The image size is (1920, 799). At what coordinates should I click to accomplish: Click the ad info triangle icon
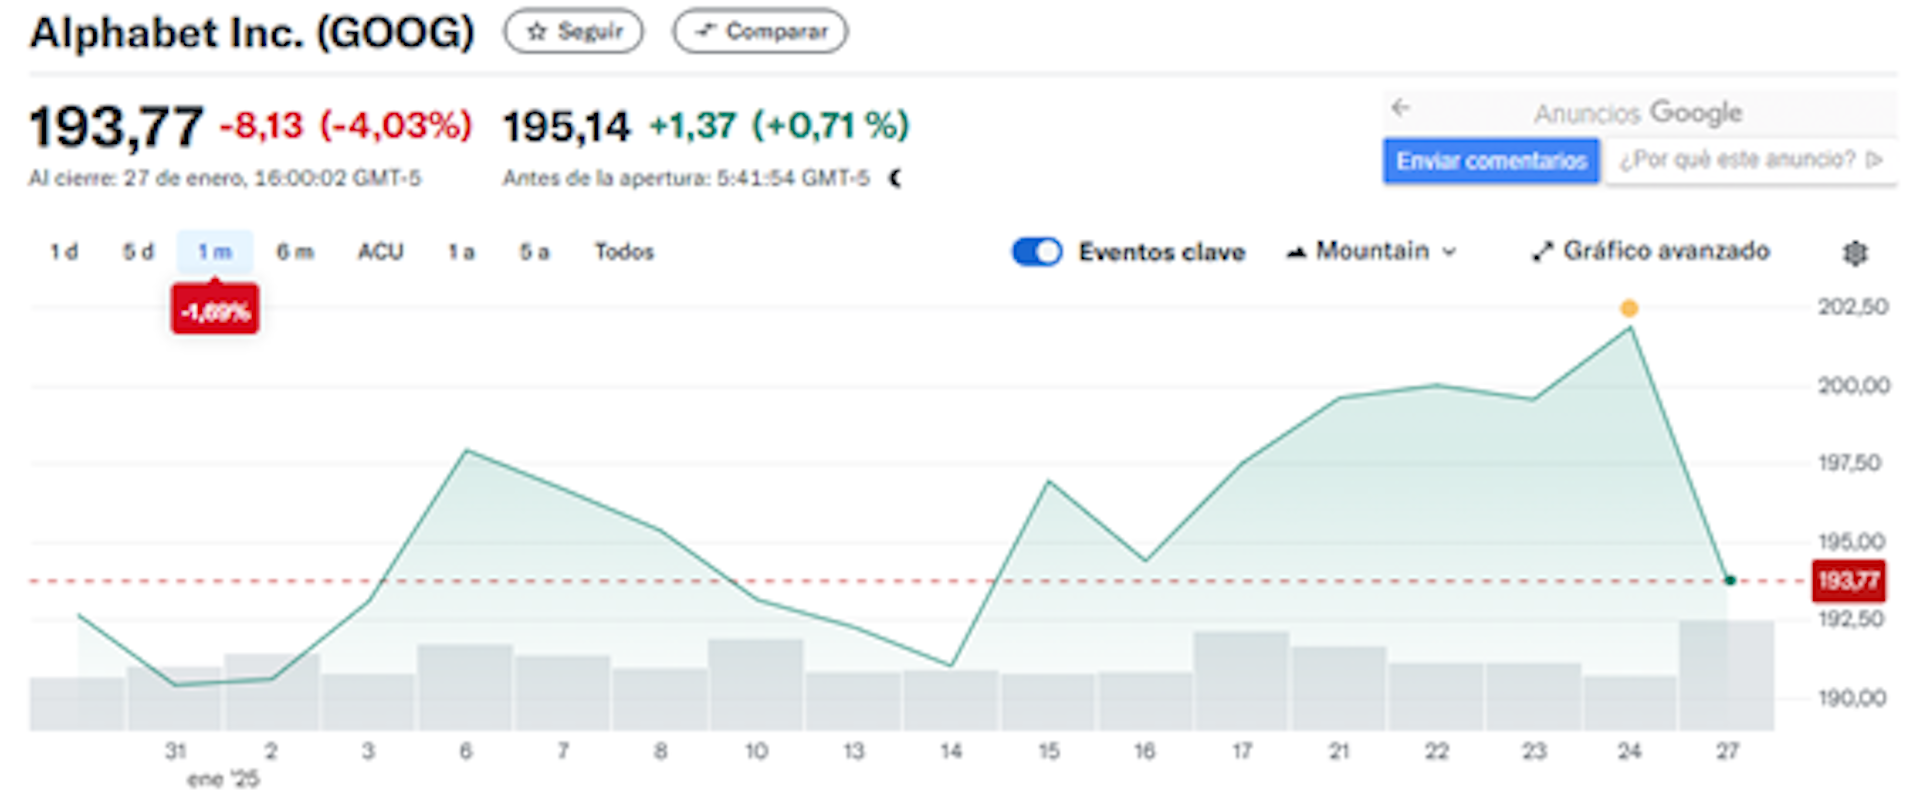tap(1874, 160)
